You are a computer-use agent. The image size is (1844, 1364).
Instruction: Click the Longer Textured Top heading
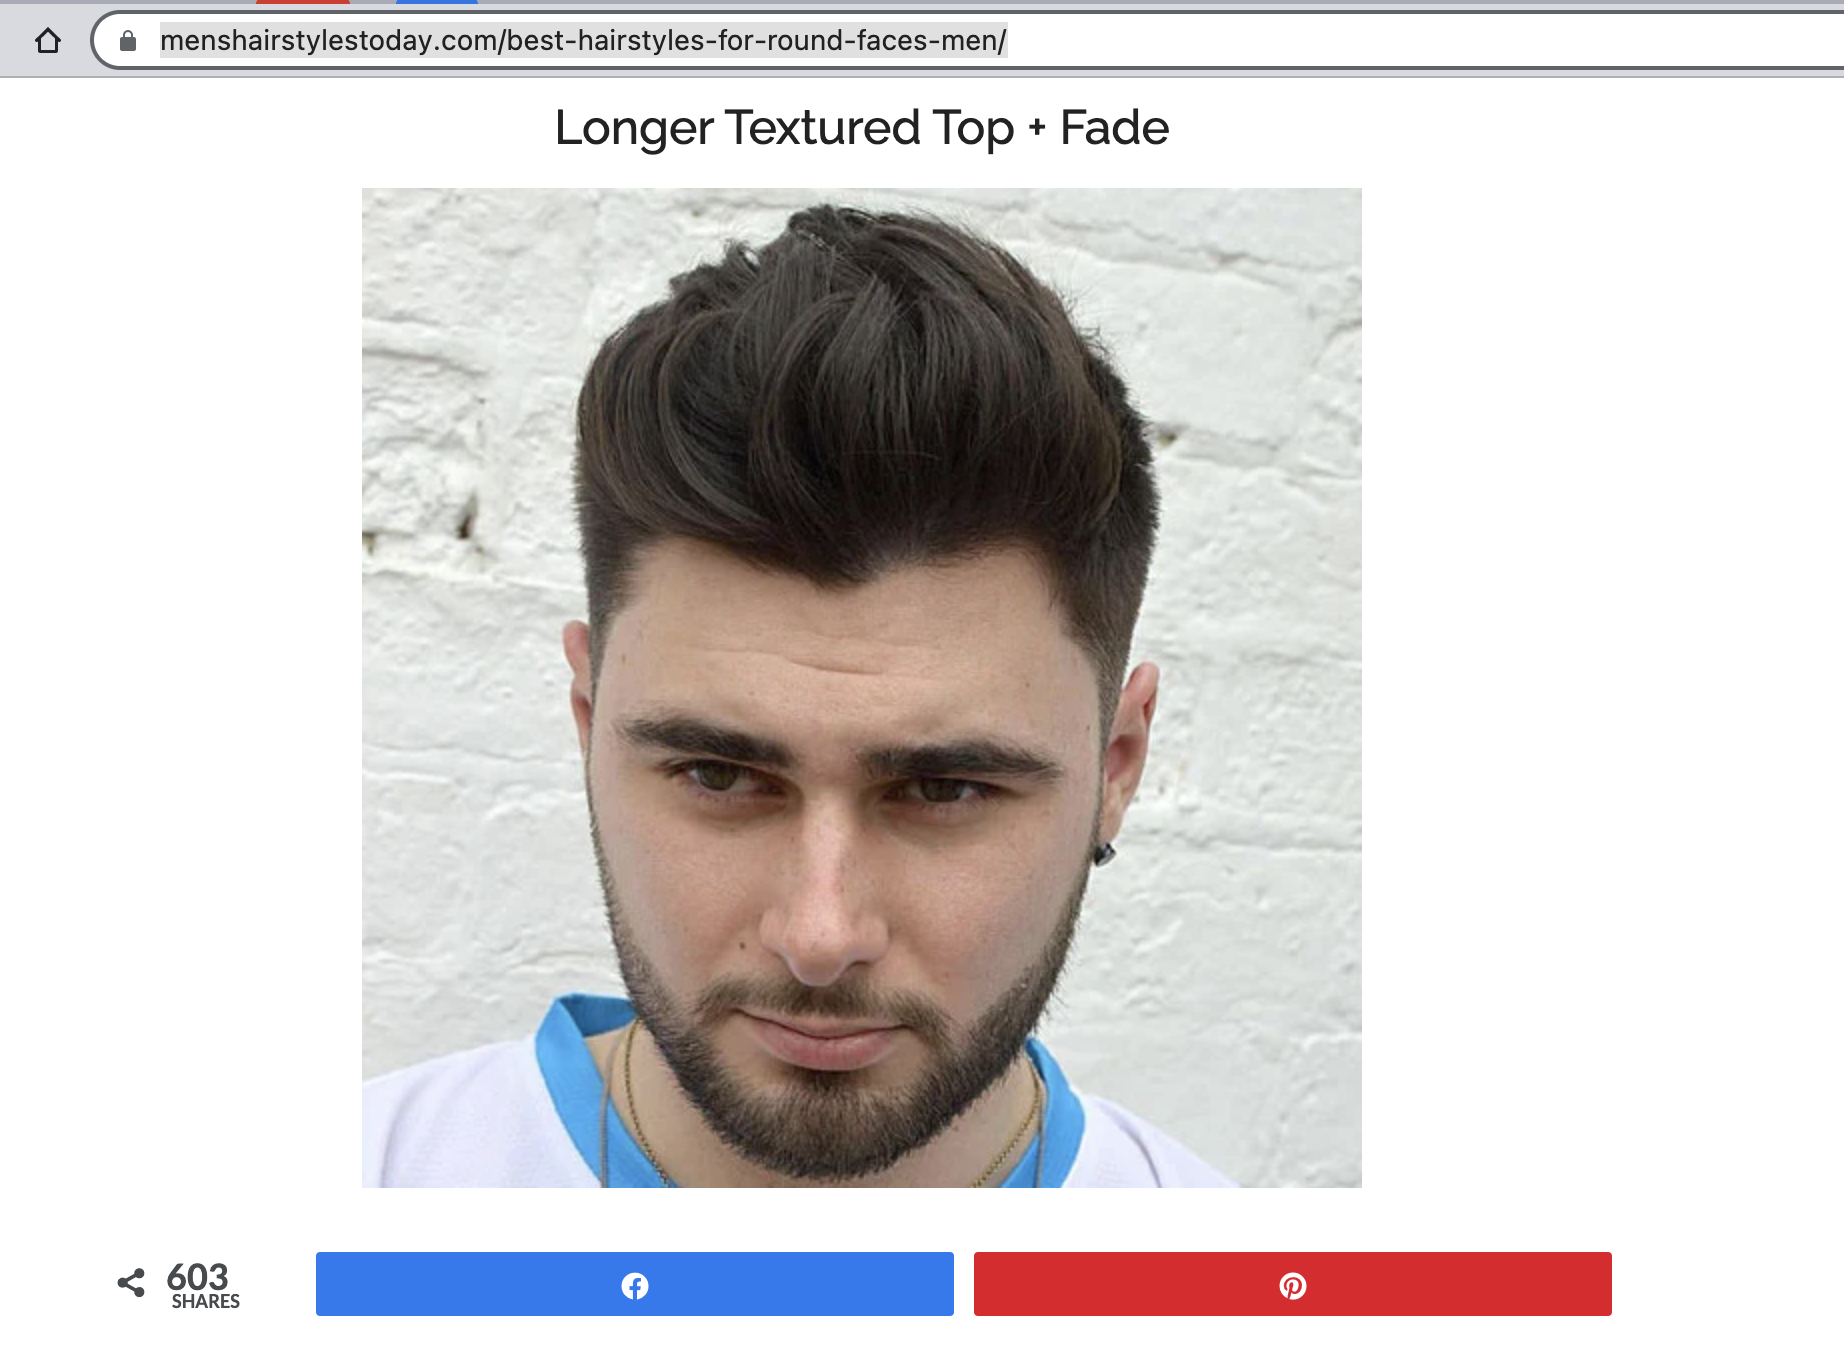[785, 128]
